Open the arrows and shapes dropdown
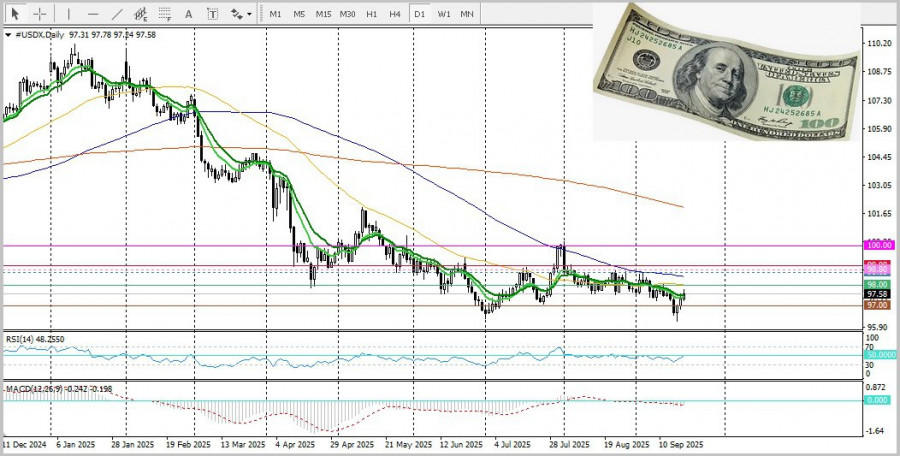Screen dimensions: 900x456 [x=241, y=14]
